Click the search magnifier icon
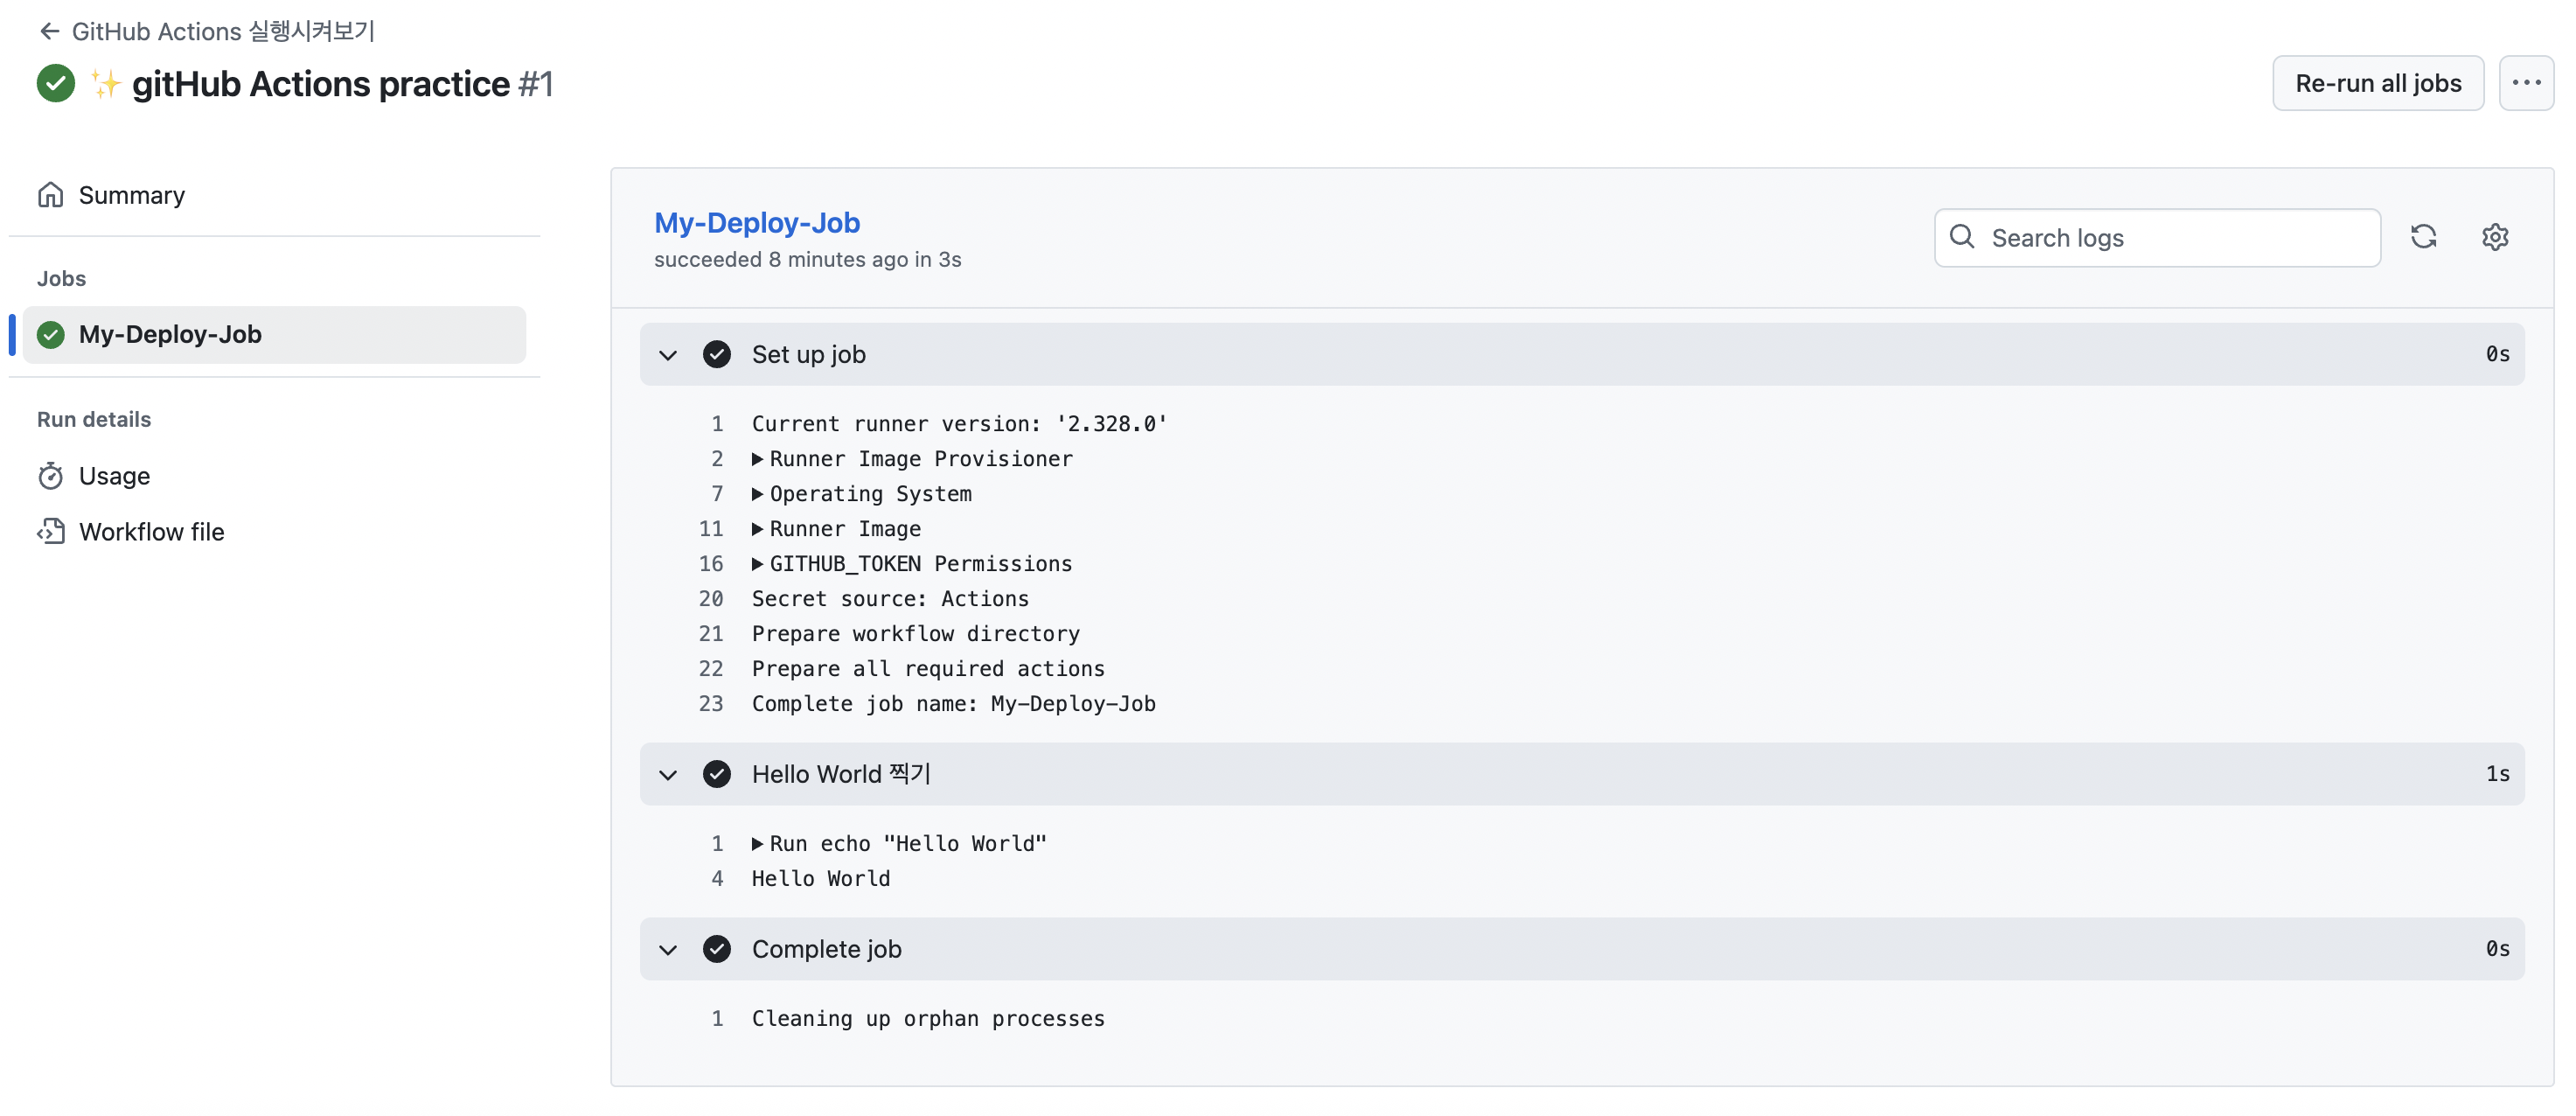This screenshot has width=2576, height=1116. pyautogui.click(x=1962, y=237)
